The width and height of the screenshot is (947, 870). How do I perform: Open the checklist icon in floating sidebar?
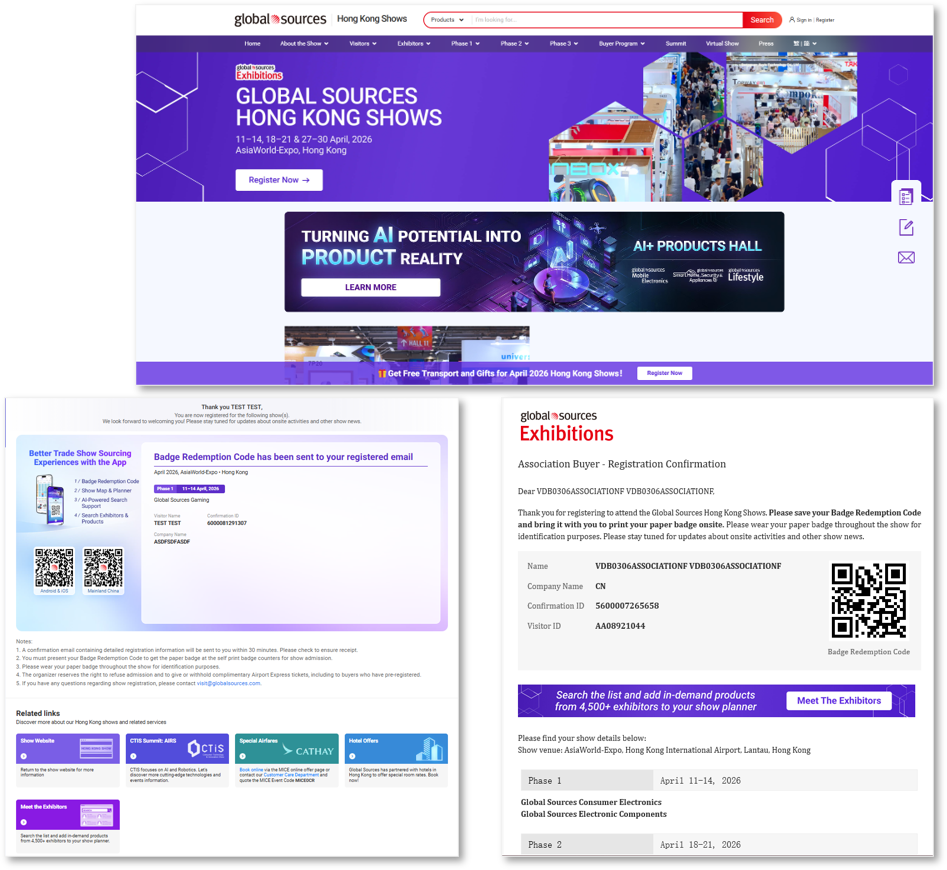905,197
